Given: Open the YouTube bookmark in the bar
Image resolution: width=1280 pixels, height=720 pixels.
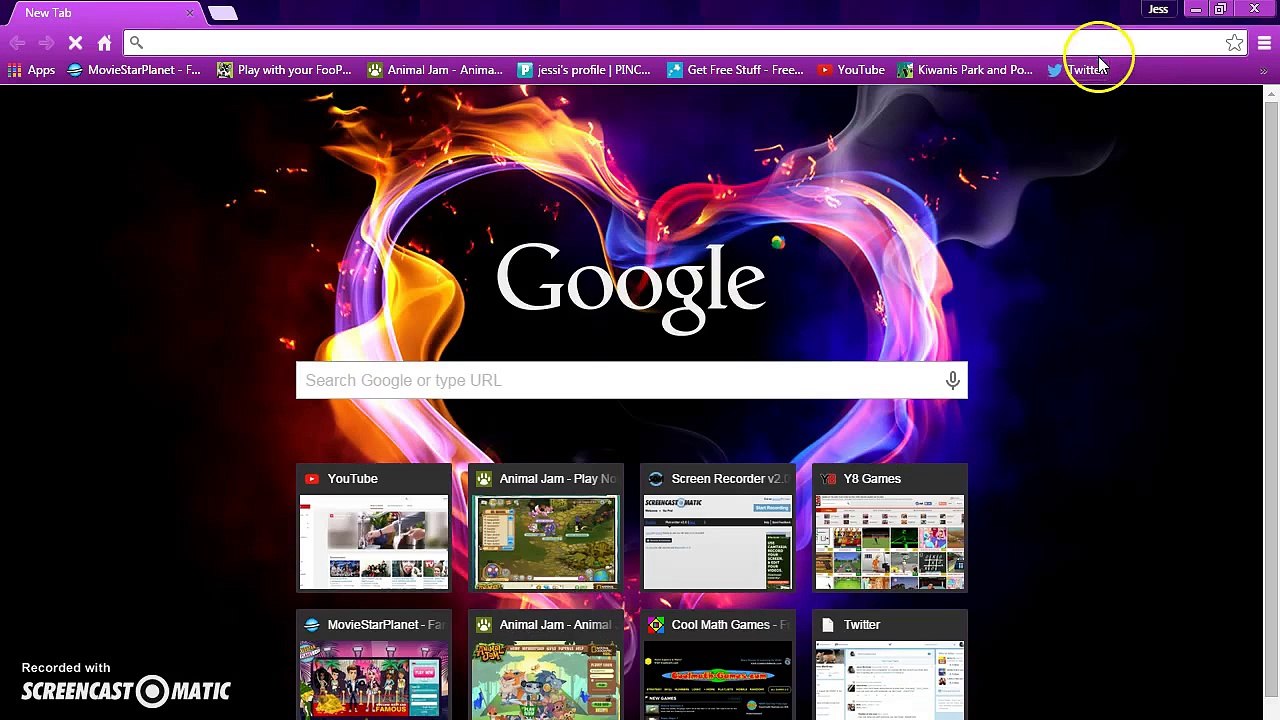Looking at the screenshot, I should coord(851,70).
